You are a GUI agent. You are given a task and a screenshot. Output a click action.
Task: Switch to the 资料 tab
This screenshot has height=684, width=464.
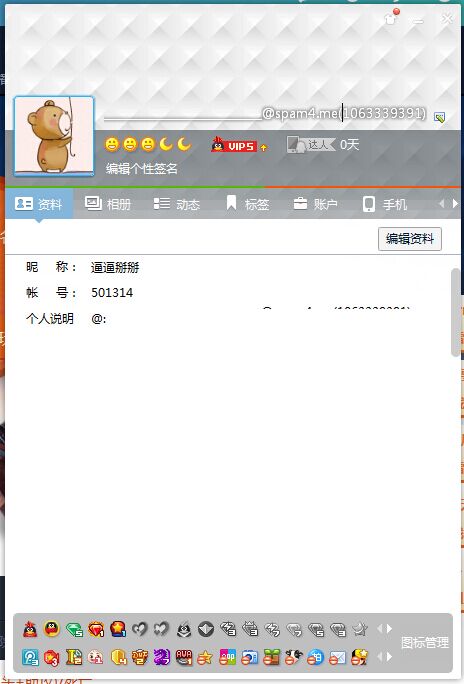tap(39, 204)
